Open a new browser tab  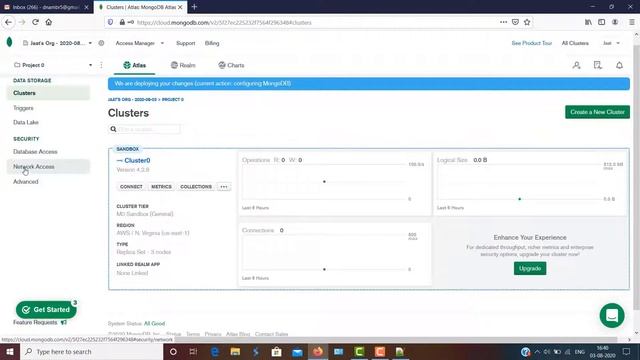(x=194, y=7)
